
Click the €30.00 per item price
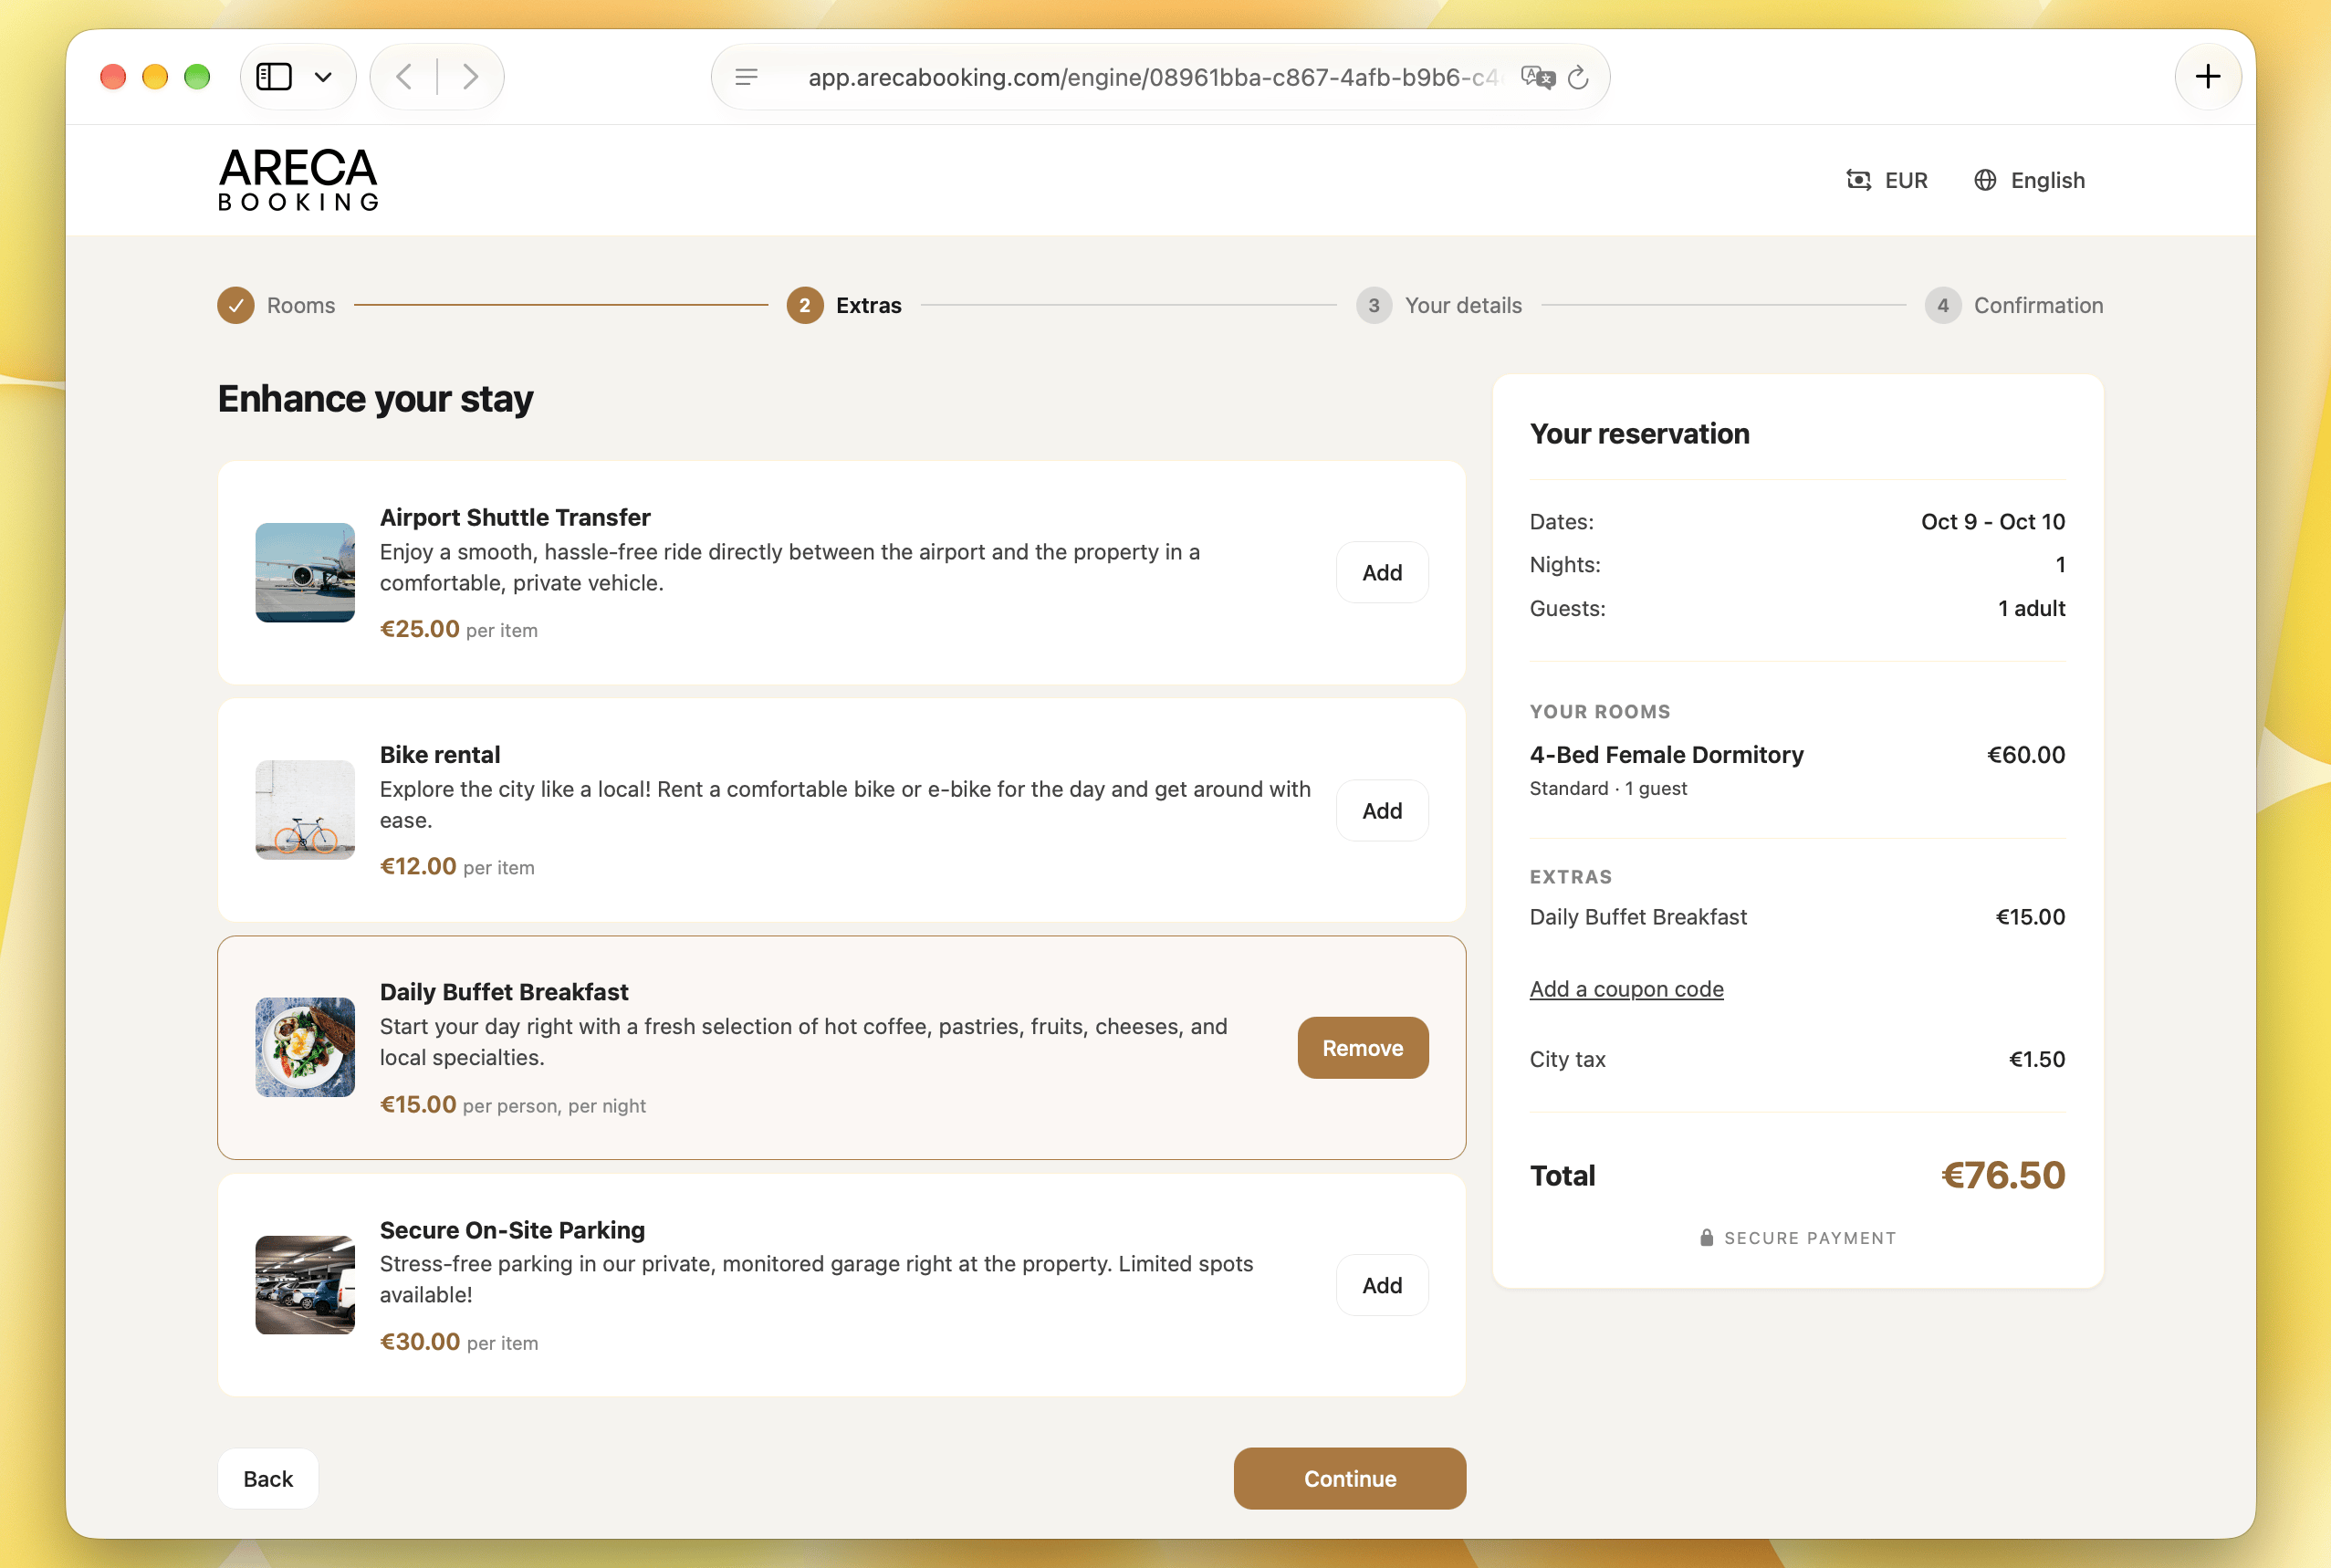pos(459,1342)
